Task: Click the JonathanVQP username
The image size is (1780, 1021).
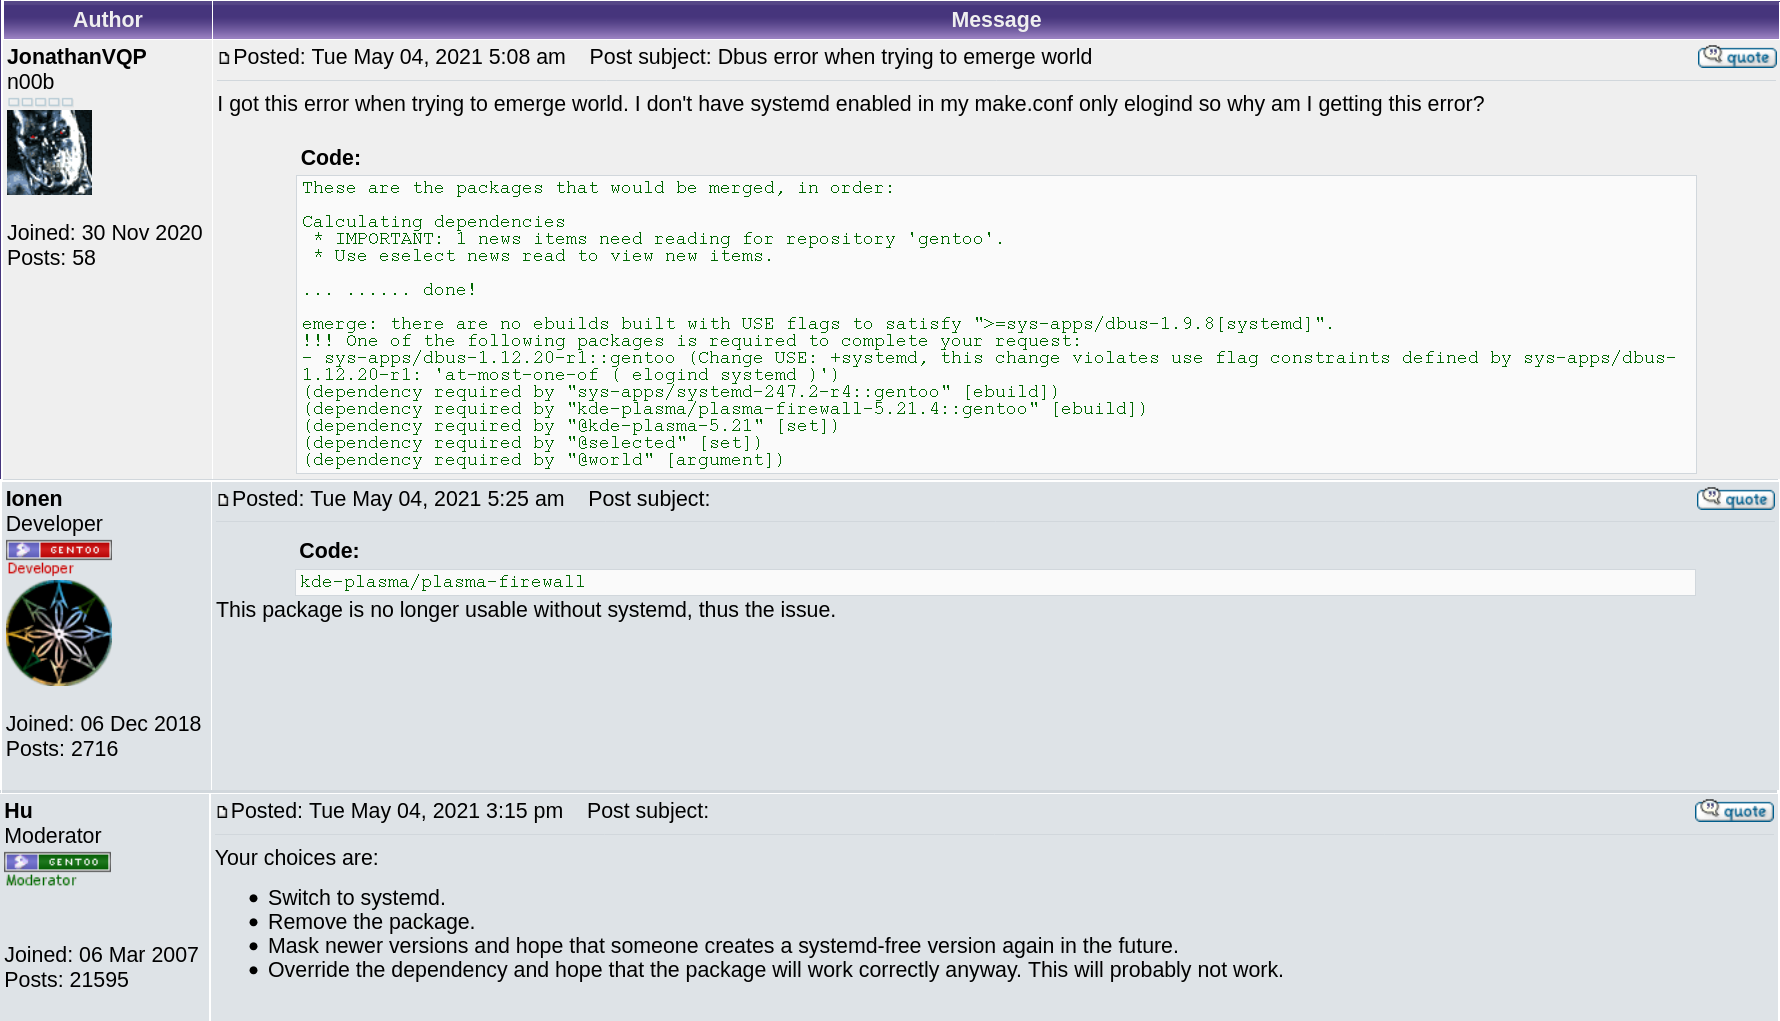Action: pyautogui.click(x=76, y=57)
